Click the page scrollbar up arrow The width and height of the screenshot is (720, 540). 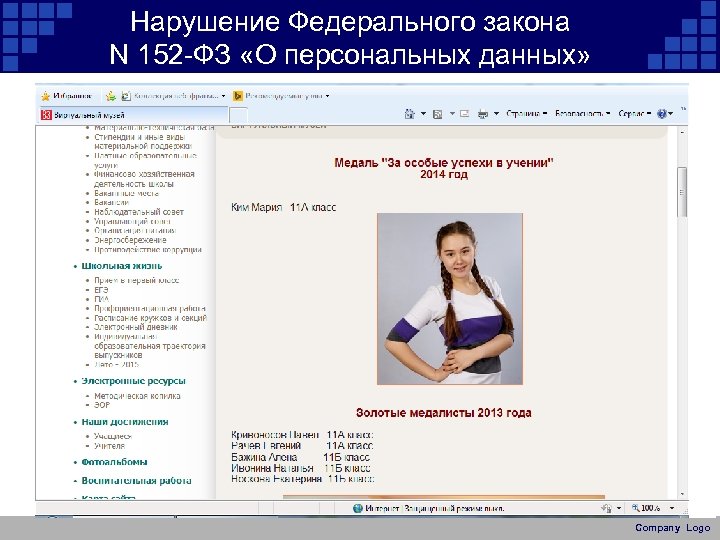[x=682, y=133]
